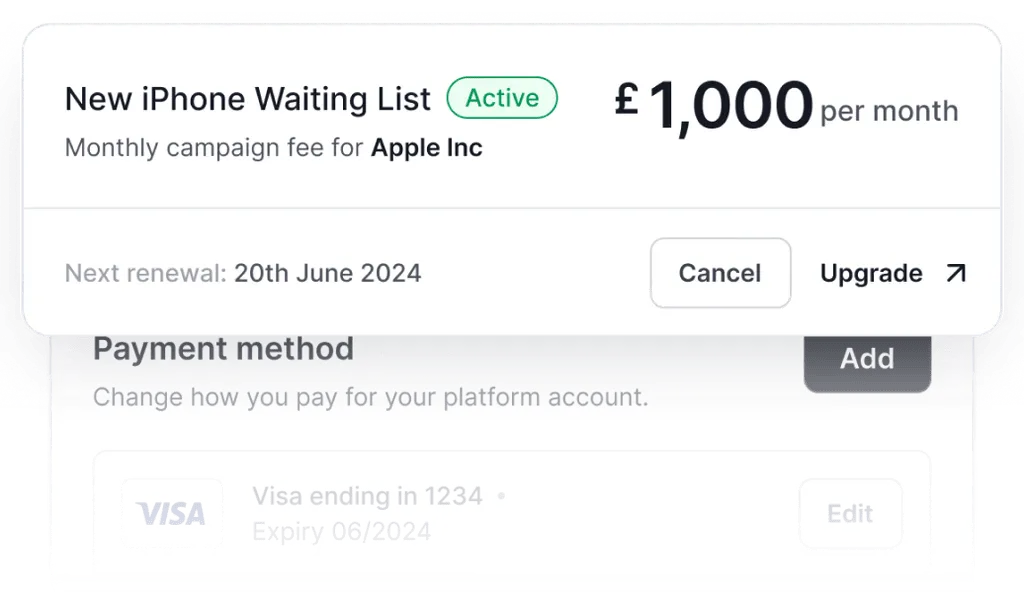Click the 1,000 price amount
The height and width of the screenshot is (613, 1024).
[x=730, y=105]
